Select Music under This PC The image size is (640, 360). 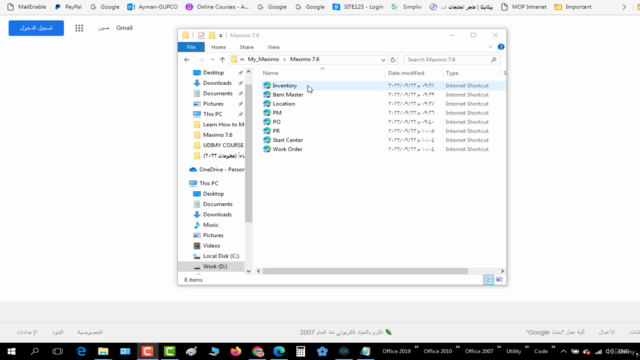(211, 225)
